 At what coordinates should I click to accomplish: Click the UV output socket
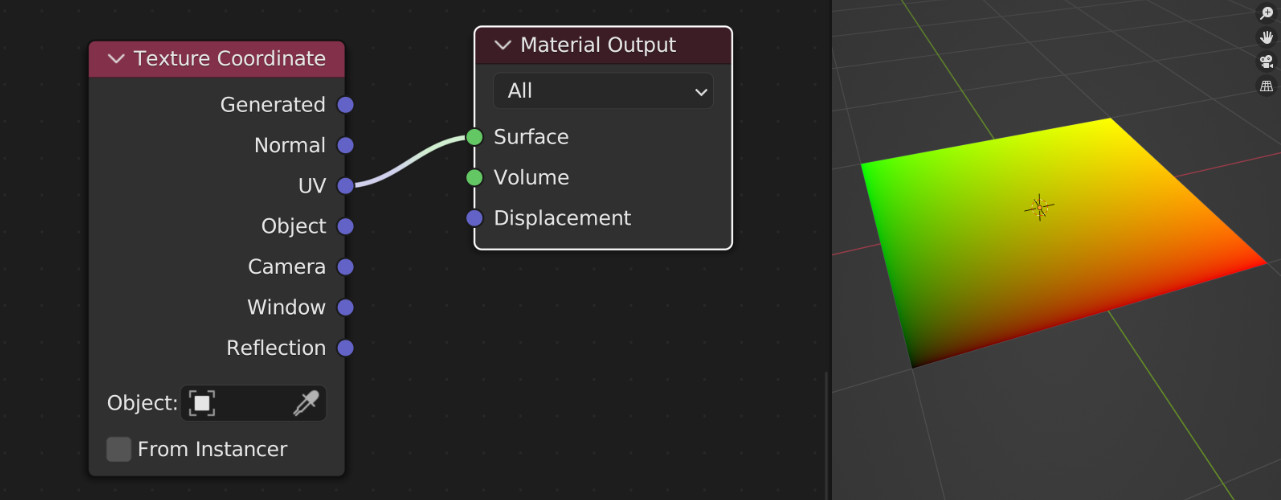[x=345, y=186]
